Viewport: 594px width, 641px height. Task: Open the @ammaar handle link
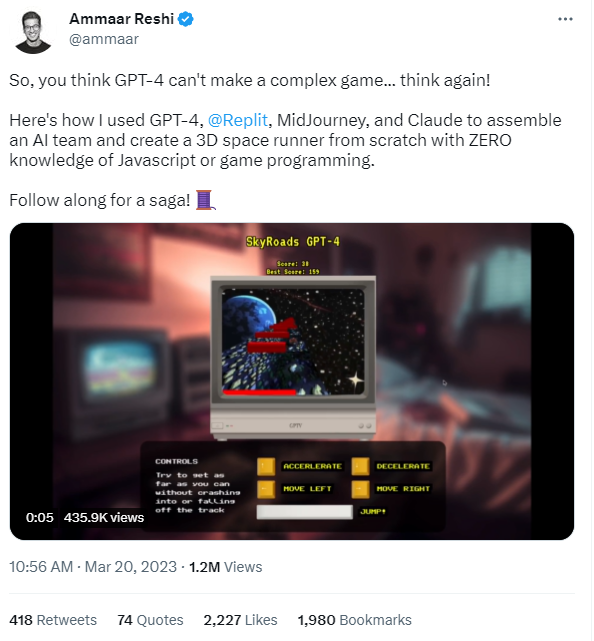pos(104,39)
